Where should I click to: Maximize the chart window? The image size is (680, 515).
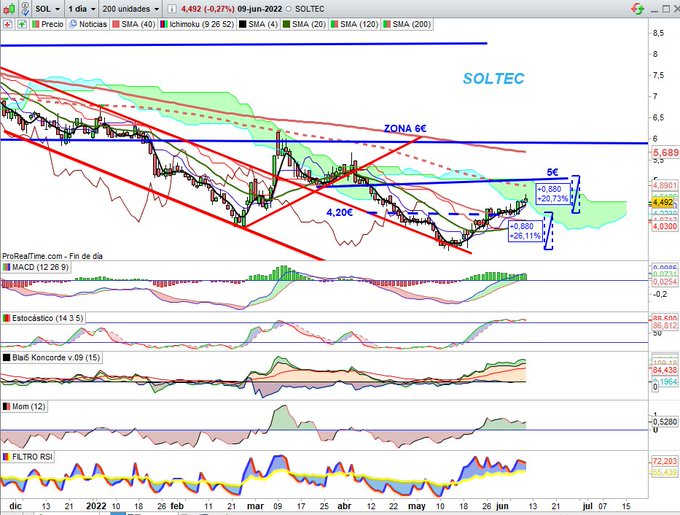click(x=666, y=8)
